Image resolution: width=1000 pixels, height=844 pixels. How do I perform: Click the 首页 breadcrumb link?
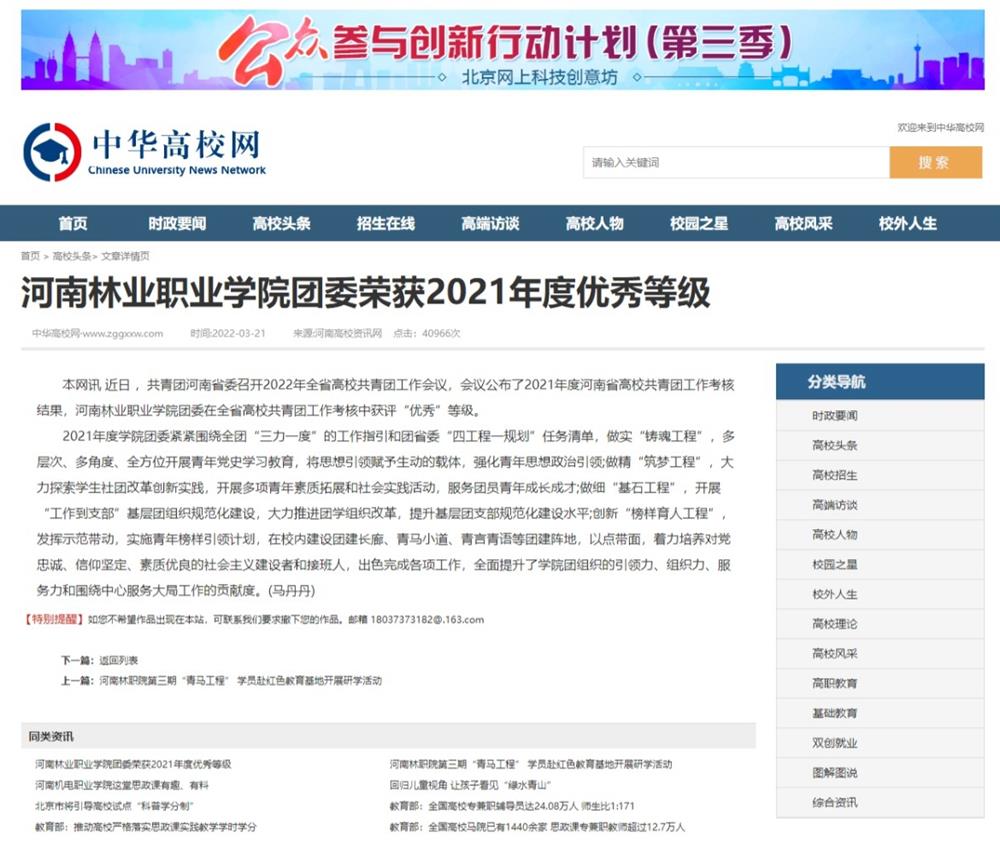click(x=30, y=256)
